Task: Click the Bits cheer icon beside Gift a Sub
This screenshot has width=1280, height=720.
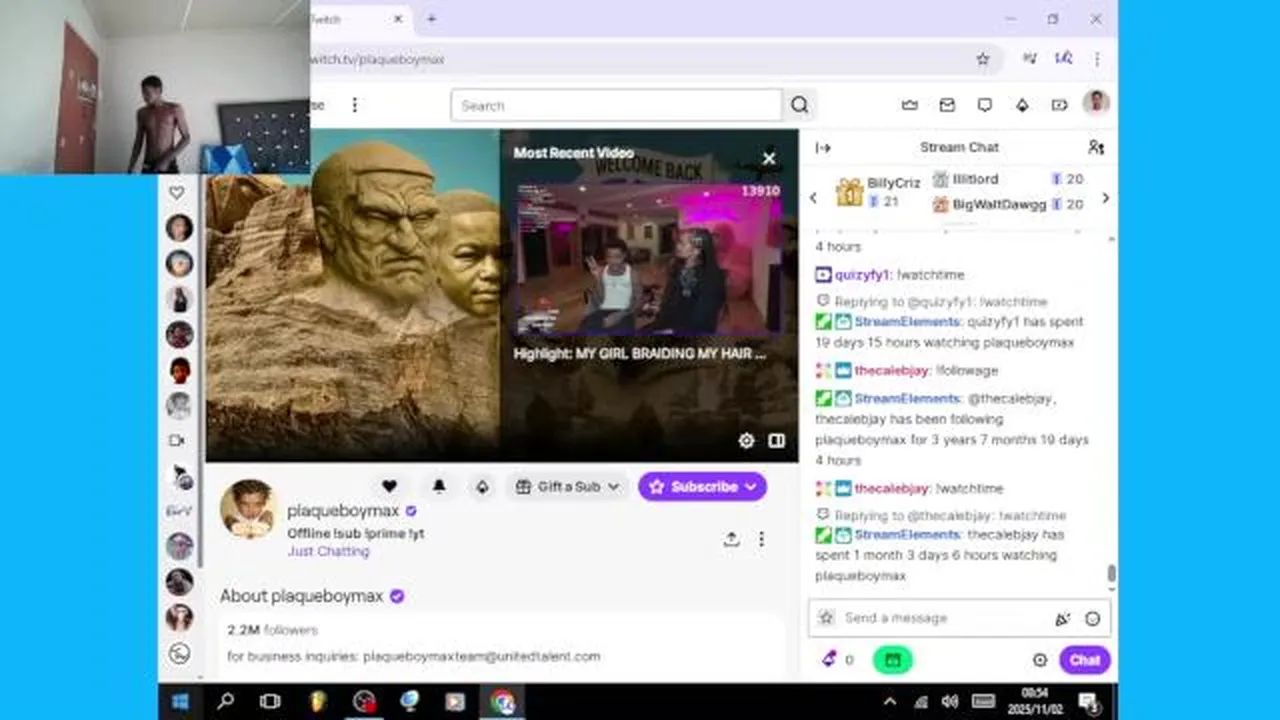Action: point(482,487)
